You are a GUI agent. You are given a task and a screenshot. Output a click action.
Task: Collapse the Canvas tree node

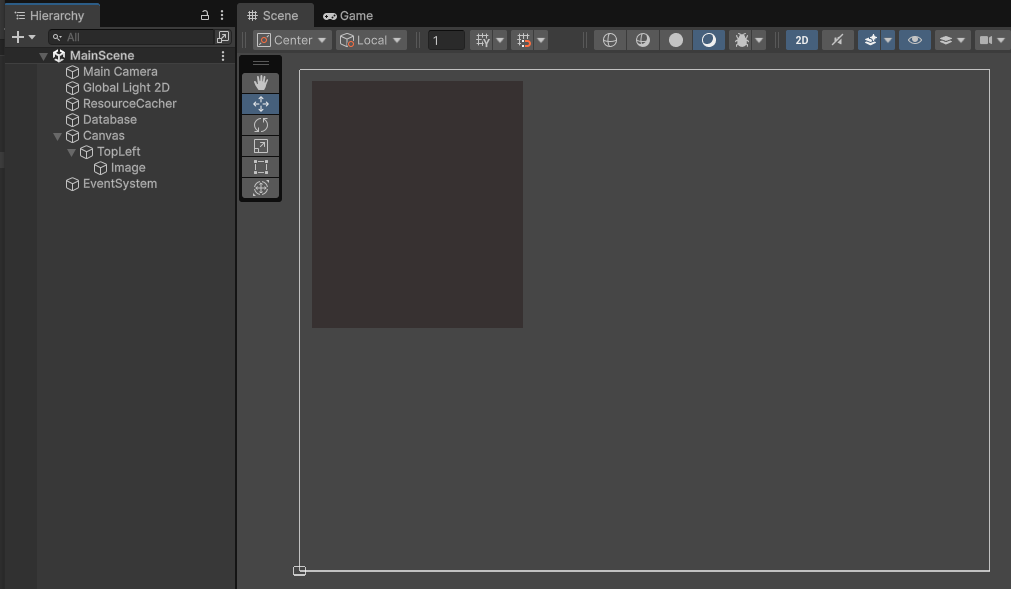tap(58, 136)
